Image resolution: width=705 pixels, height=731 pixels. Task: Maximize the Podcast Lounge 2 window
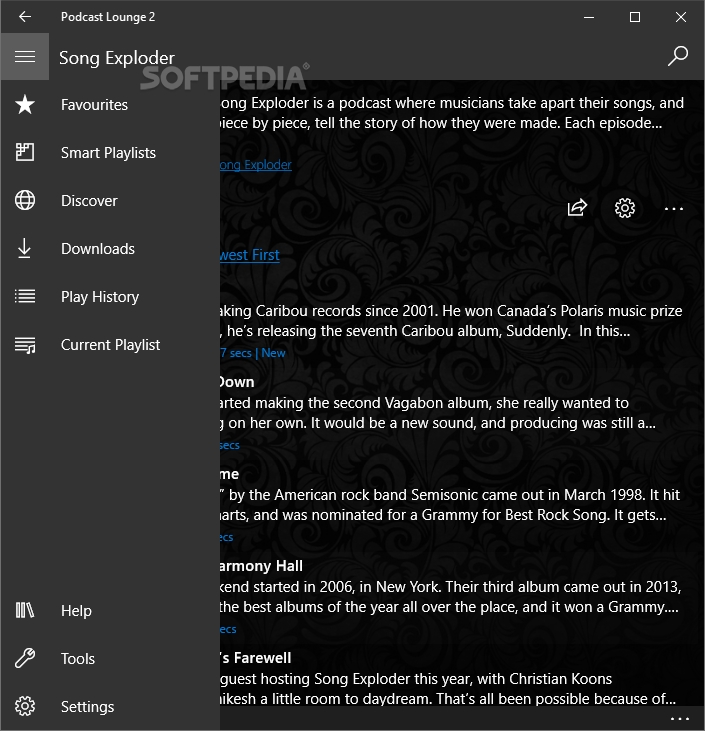pyautogui.click(x=635, y=17)
